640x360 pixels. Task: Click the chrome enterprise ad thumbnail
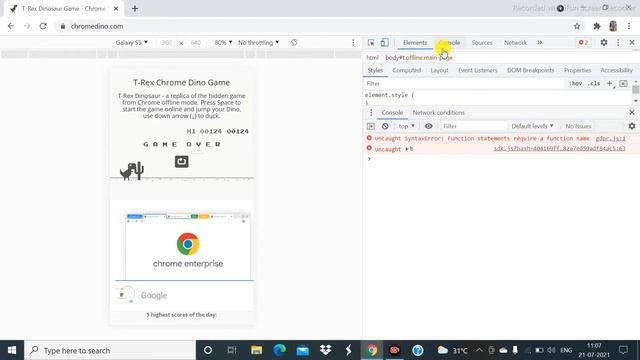pyautogui.click(x=188, y=246)
